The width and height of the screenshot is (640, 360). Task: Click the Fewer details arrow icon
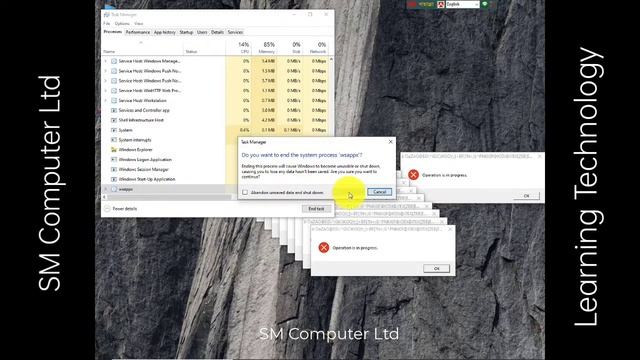coord(107,209)
